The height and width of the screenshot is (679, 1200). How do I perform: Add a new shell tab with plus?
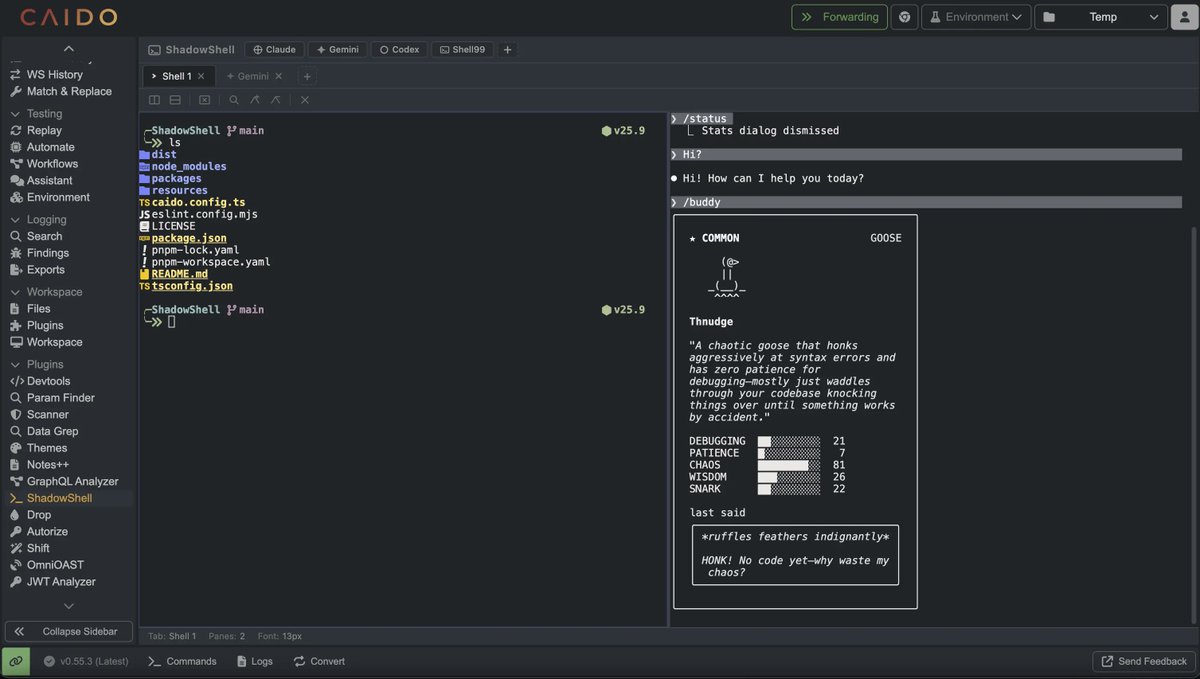point(307,76)
